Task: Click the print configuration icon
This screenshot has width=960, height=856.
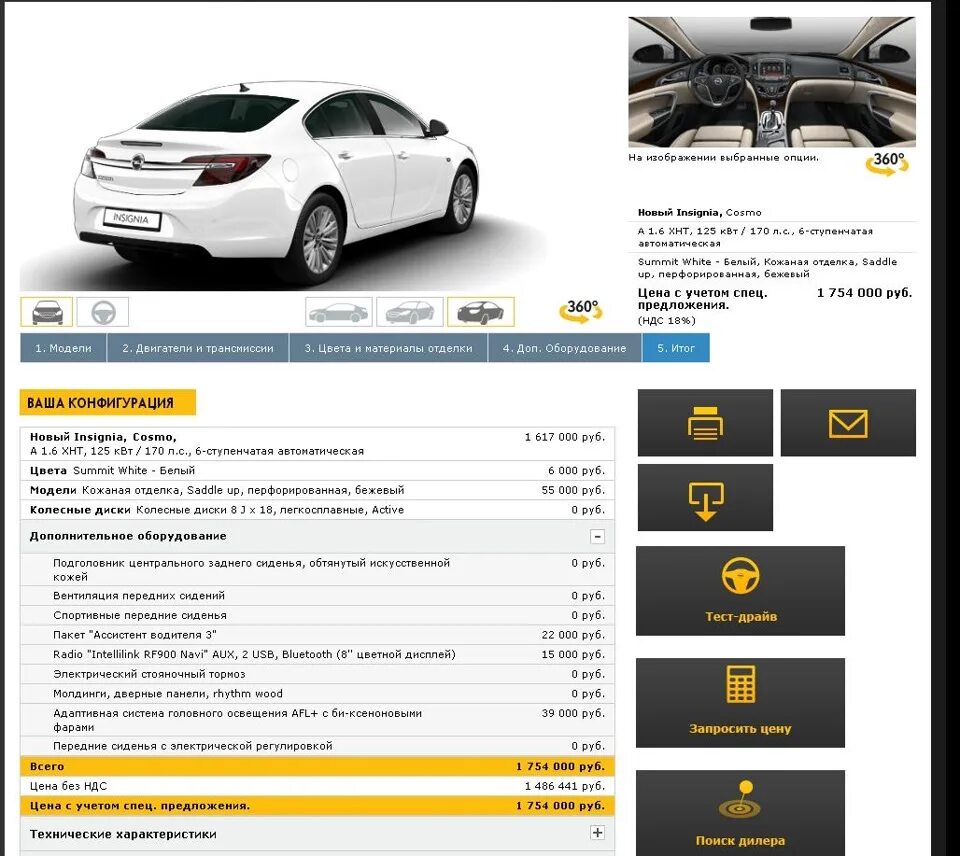Action: pyautogui.click(x=705, y=422)
